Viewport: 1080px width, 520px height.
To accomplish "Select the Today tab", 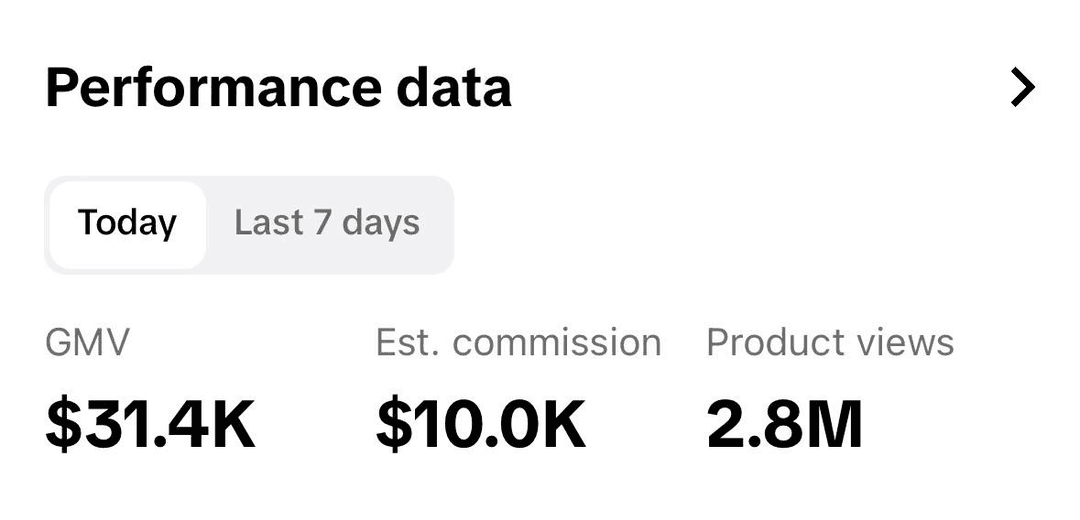I will [127, 223].
